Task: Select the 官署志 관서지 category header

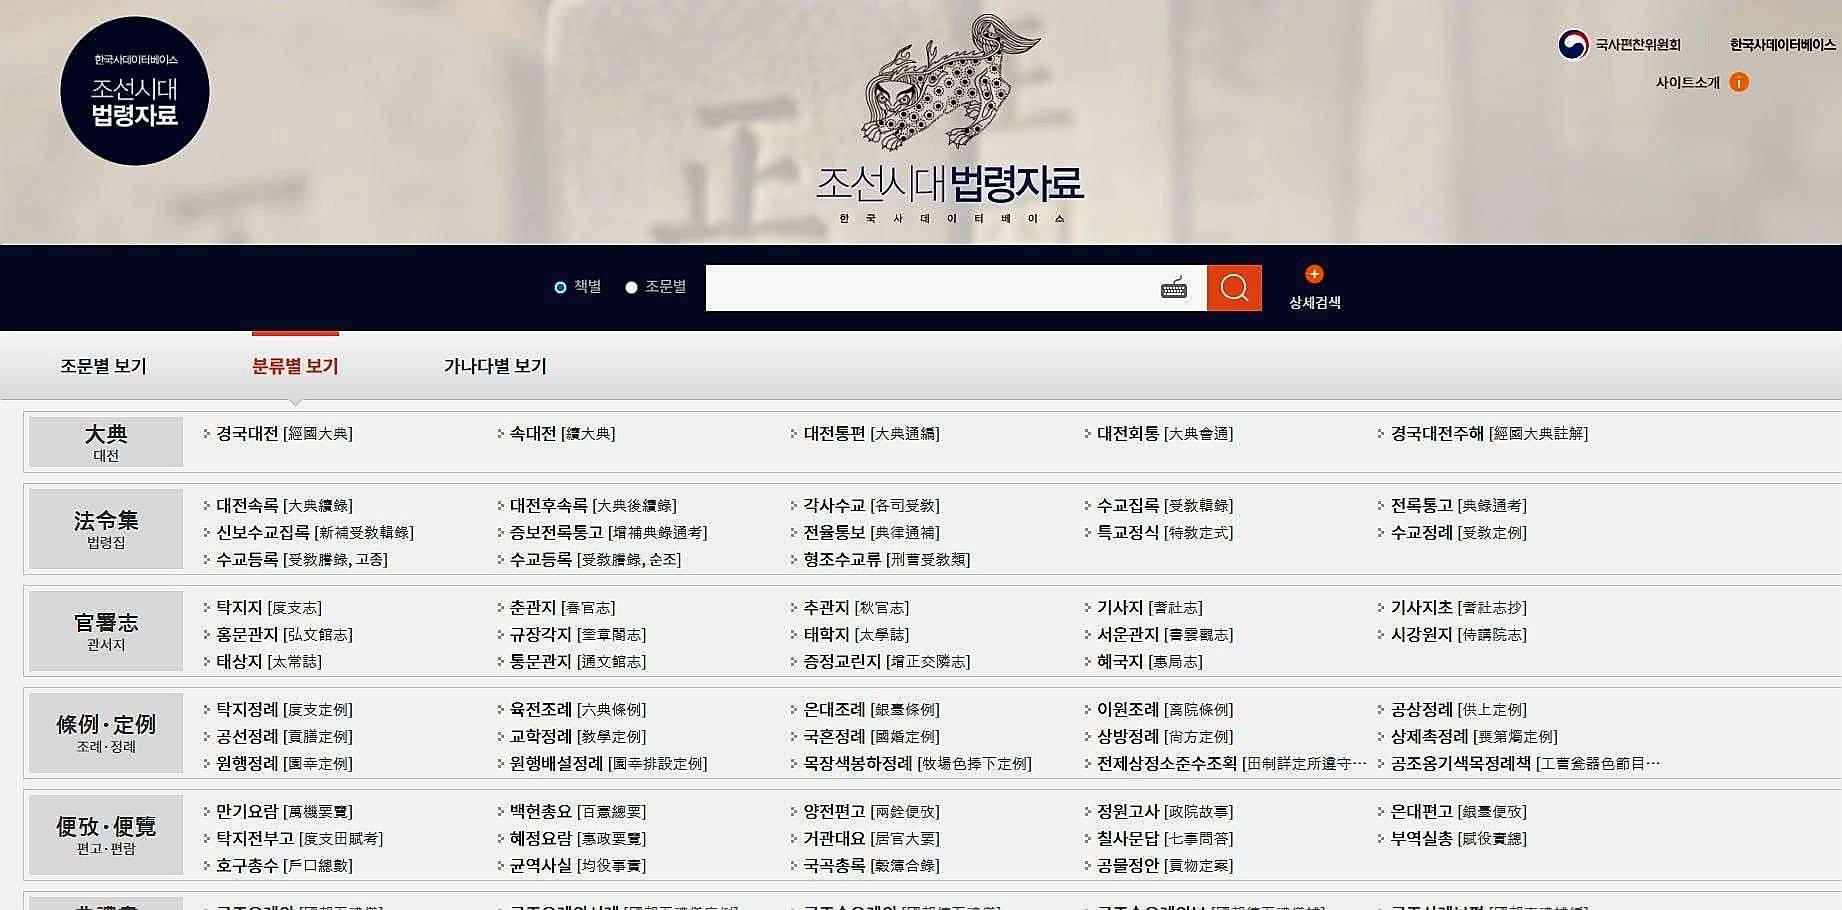Action: point(106,631)
